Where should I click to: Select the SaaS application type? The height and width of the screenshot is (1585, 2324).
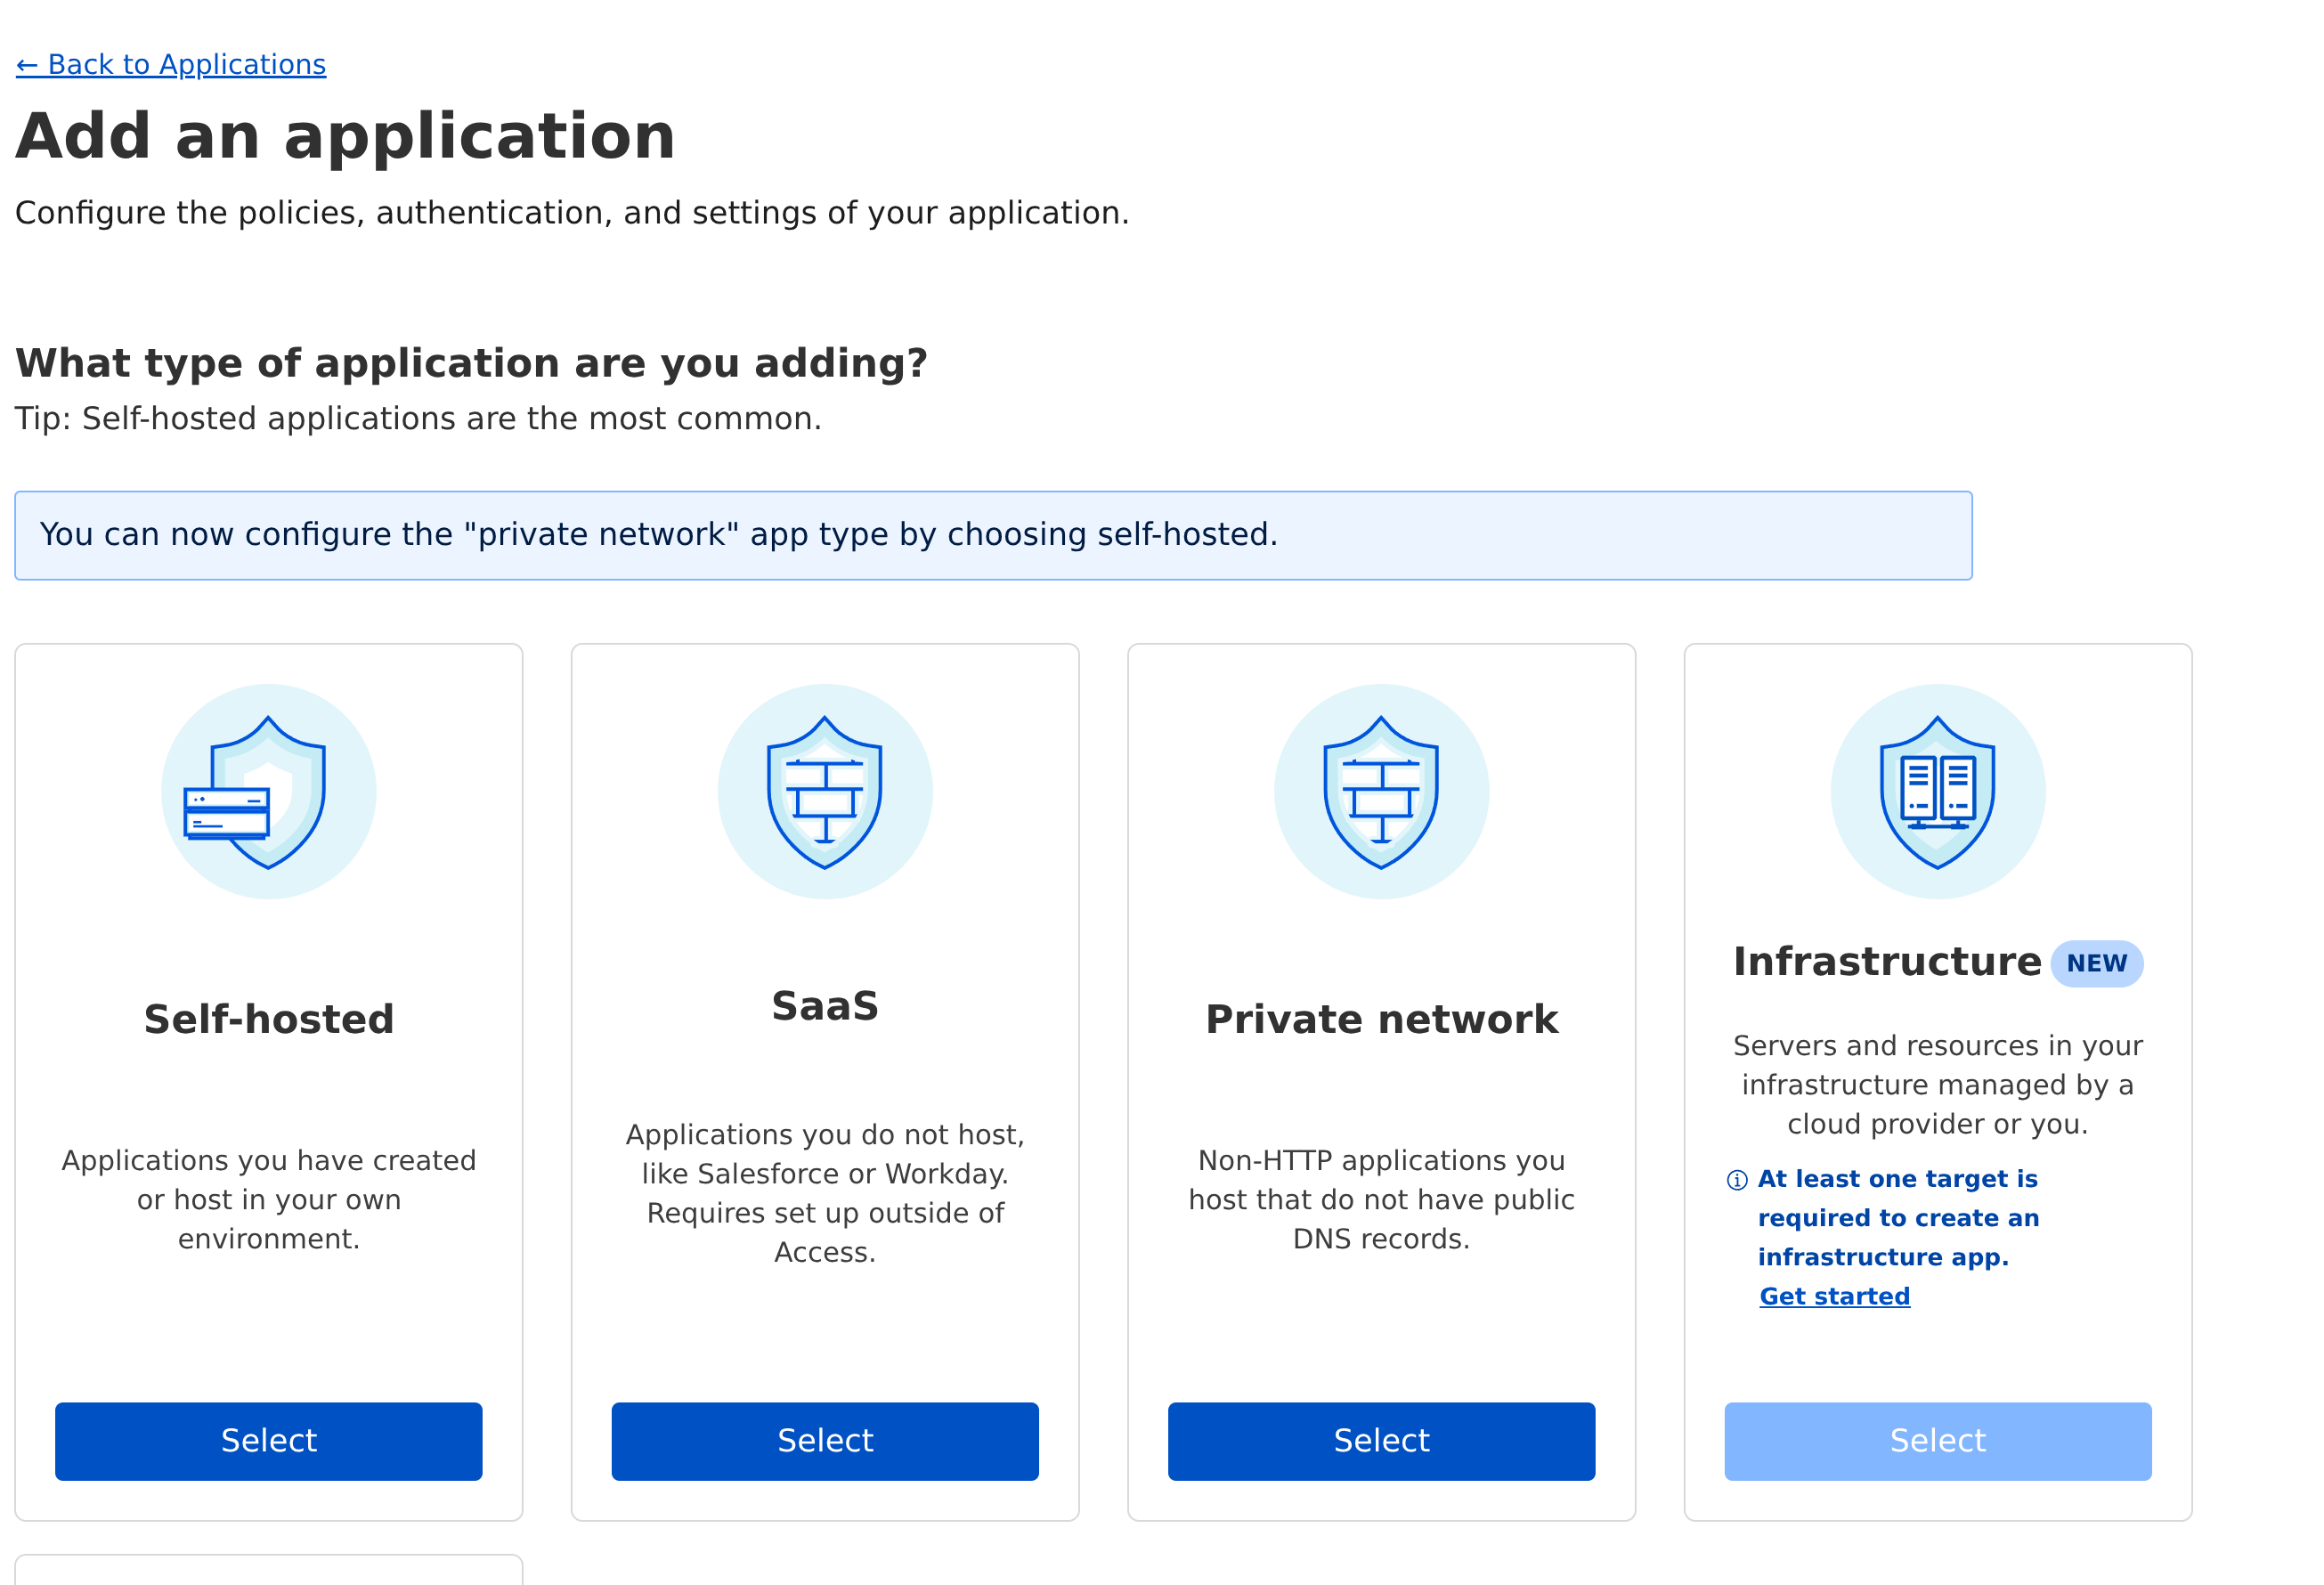[824, 1440]
